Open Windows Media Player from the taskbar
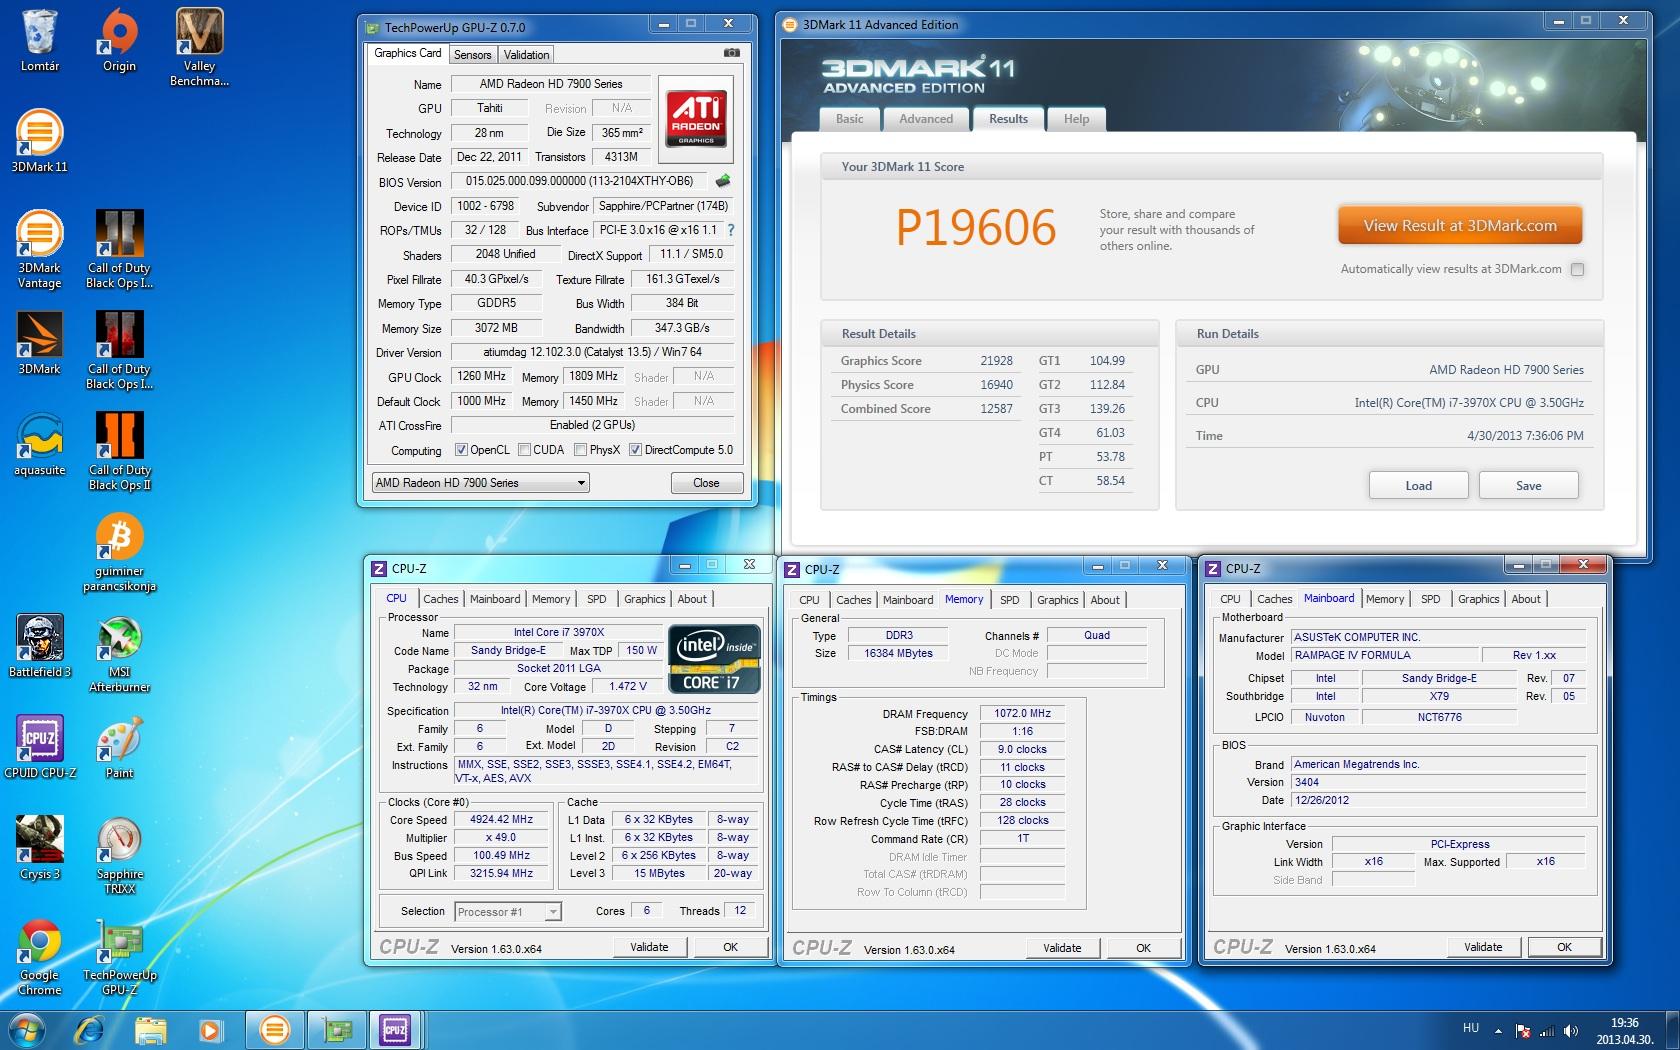The height and width of the screenshot is (1050, 1680). click(210, 1029)
